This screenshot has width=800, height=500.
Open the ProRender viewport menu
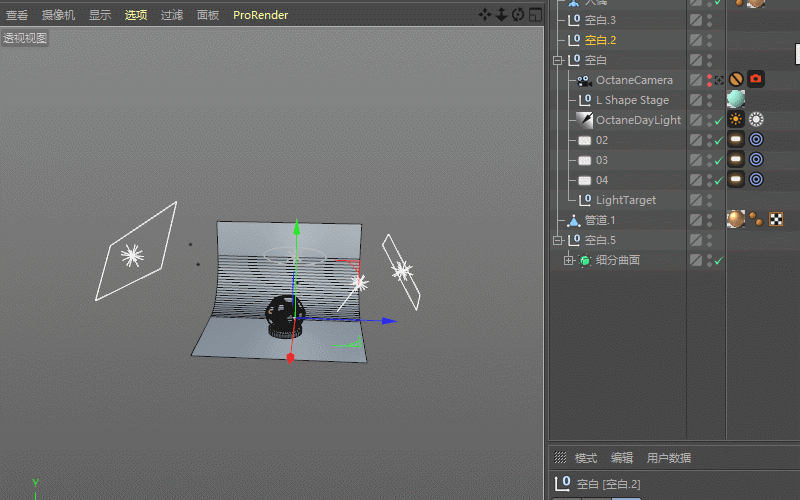(260, 15)
